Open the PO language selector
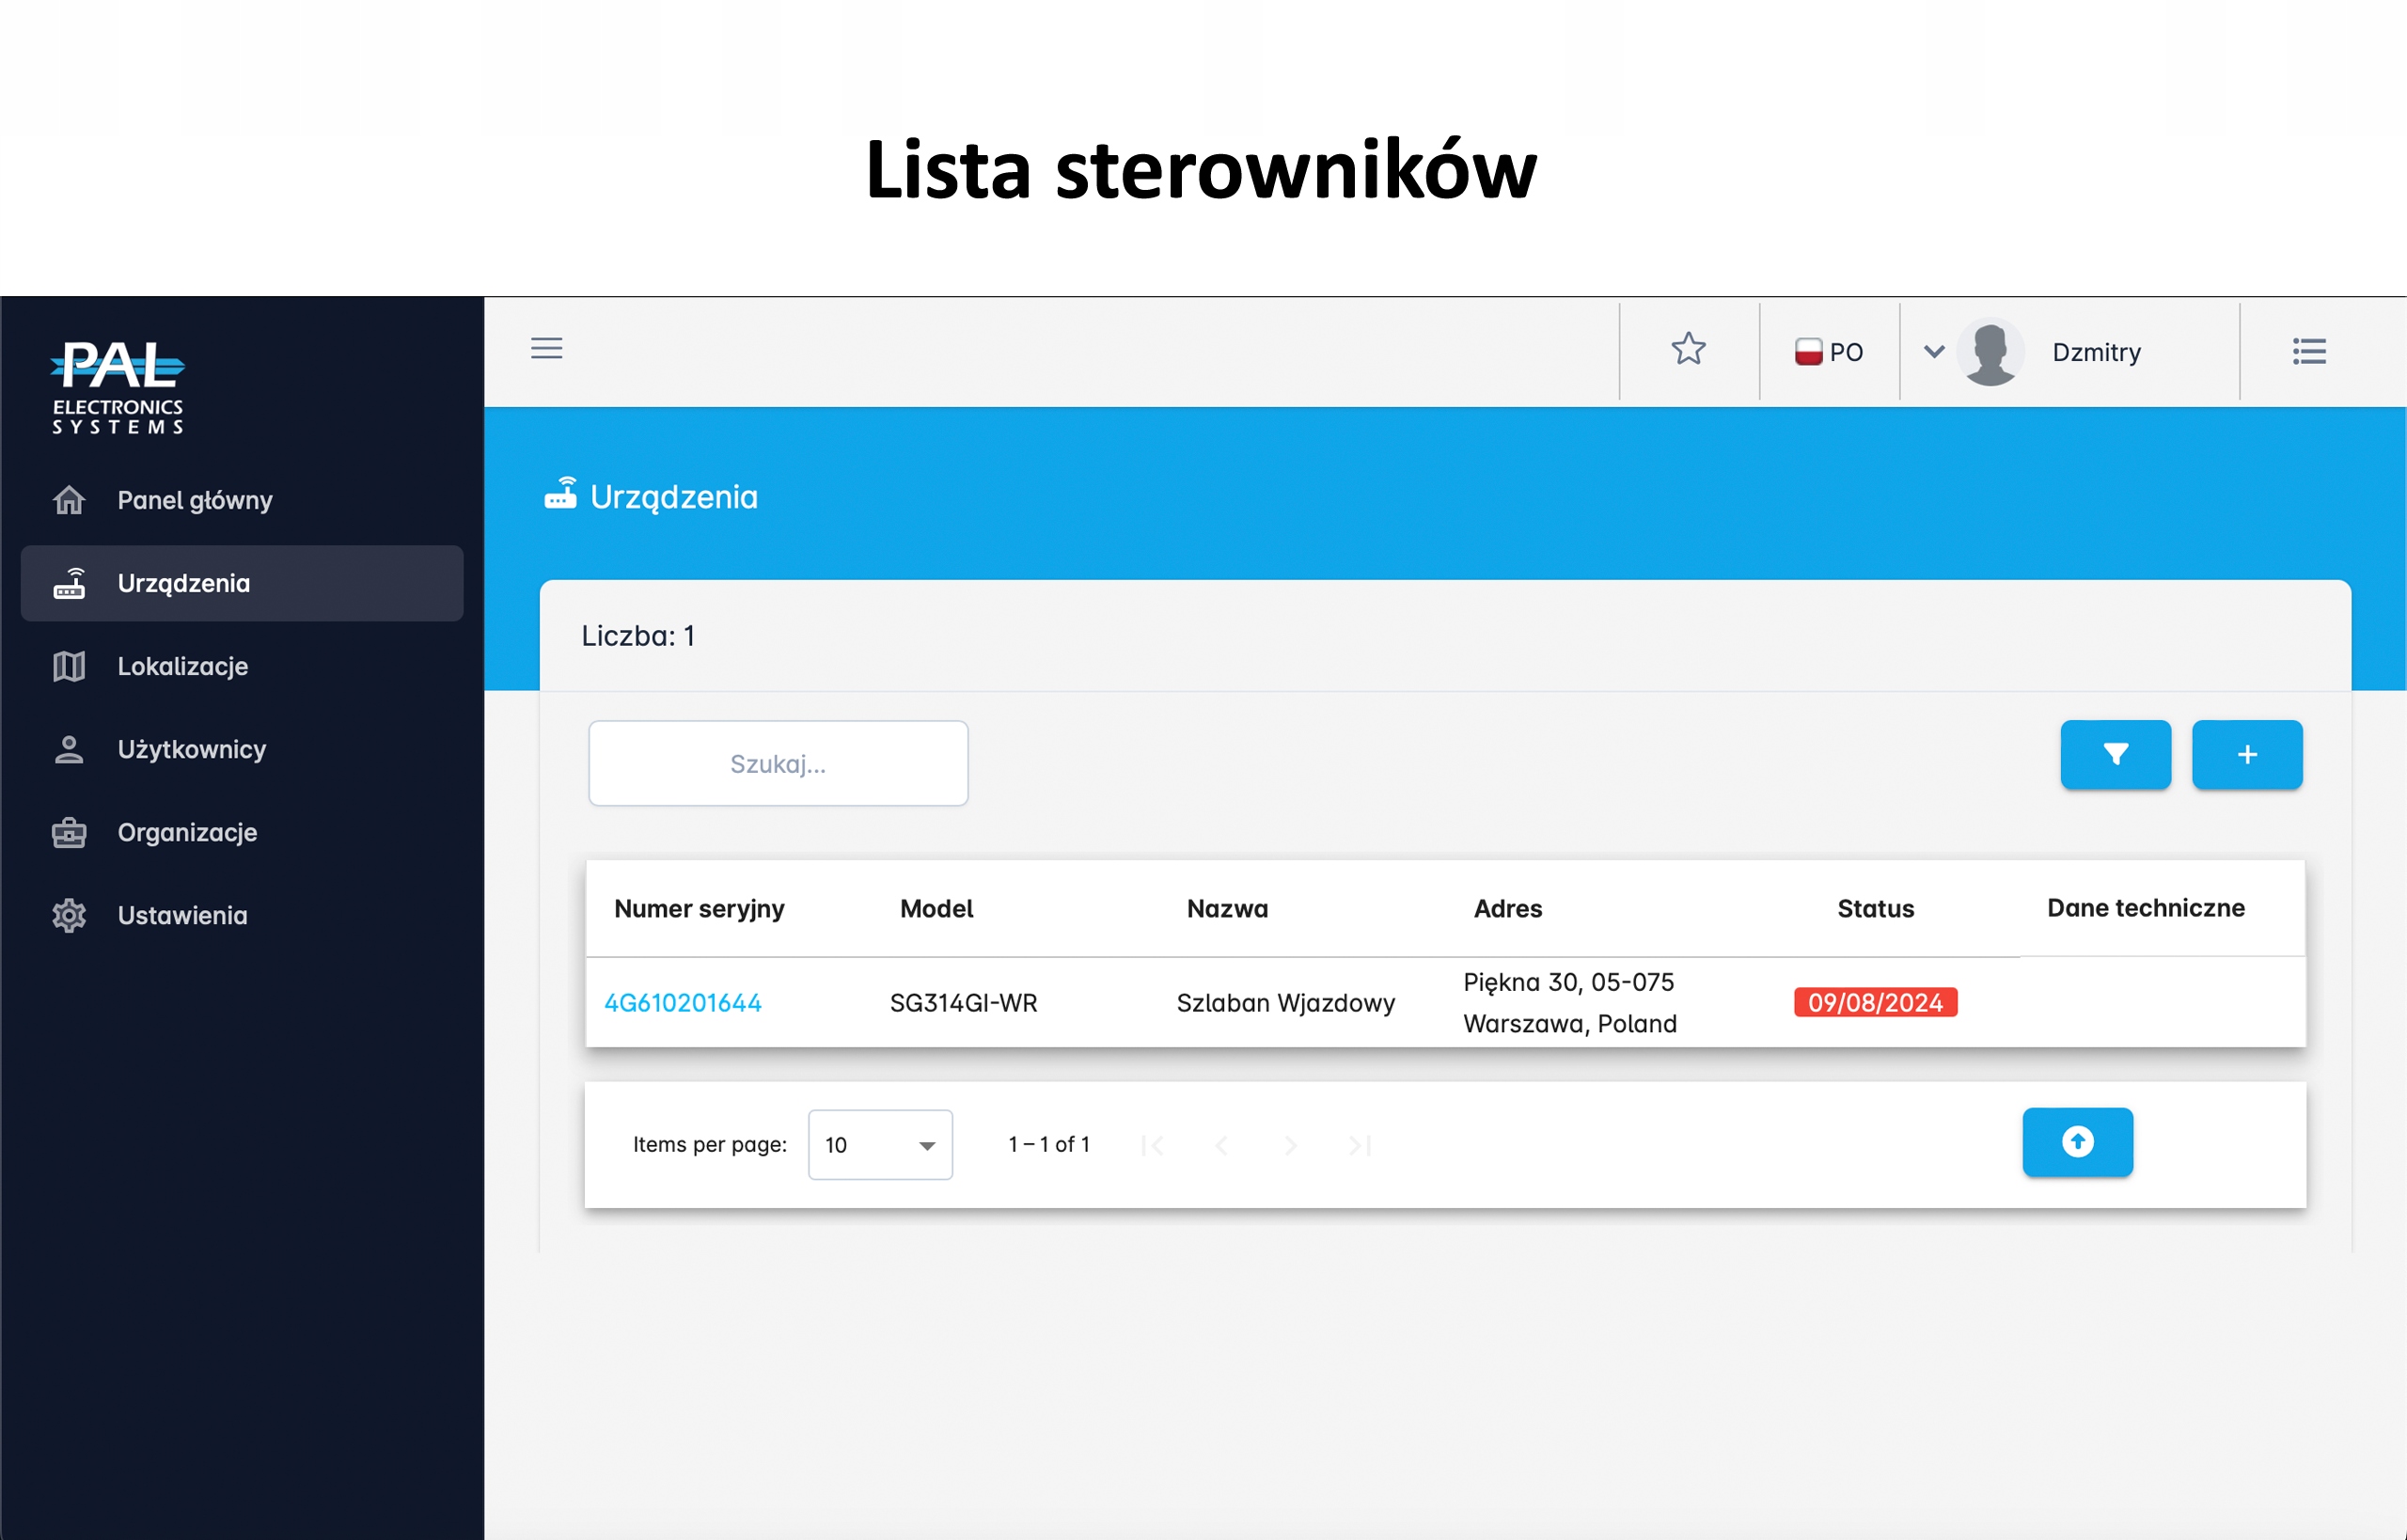Screen dimensions: 2407x1540 click(x=1829, y=352)
